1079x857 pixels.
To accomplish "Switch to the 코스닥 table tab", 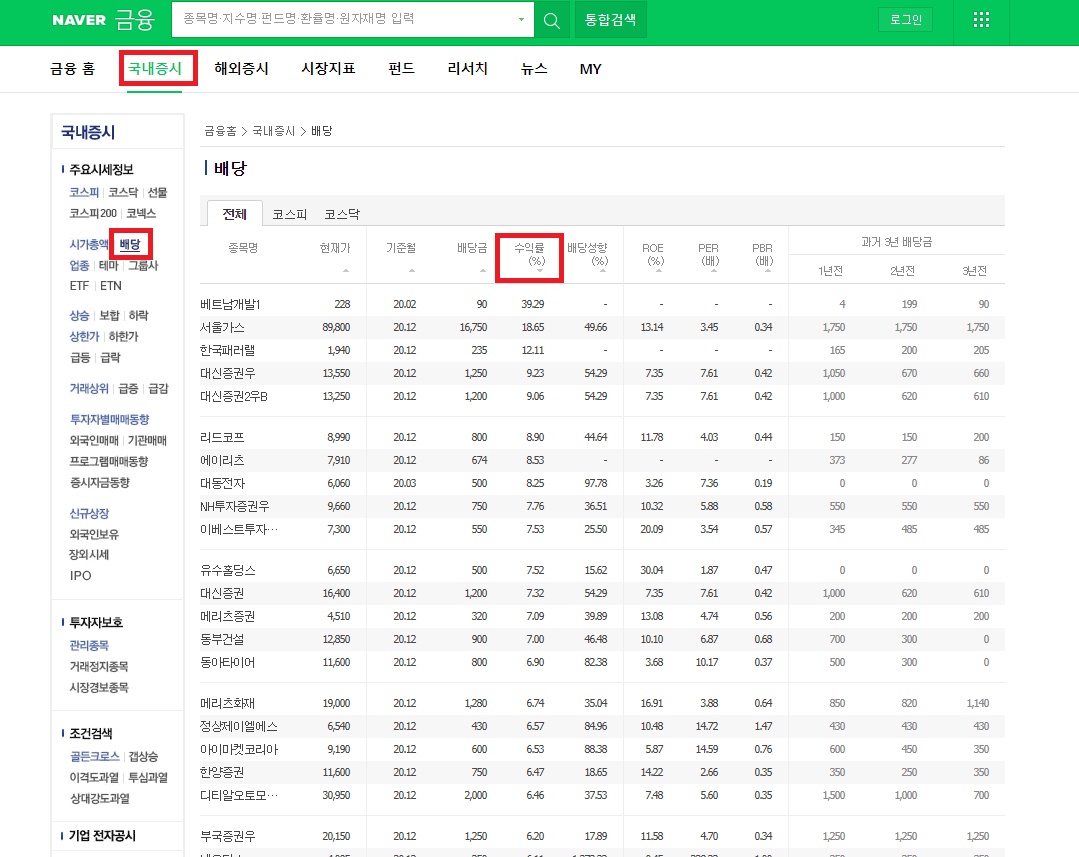I will 342,214.
